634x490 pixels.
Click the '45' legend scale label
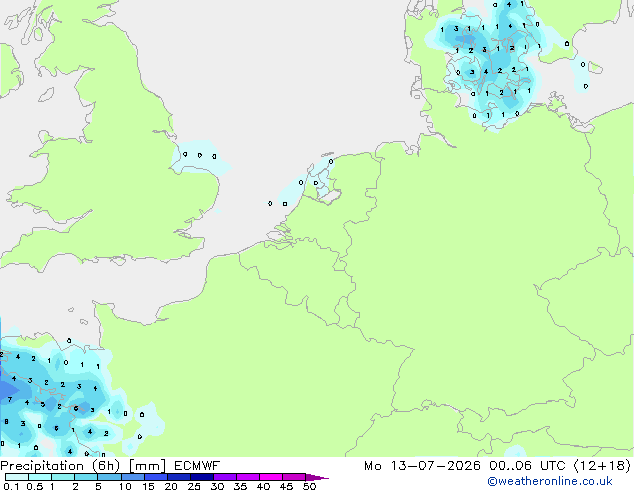click(286, 486)
